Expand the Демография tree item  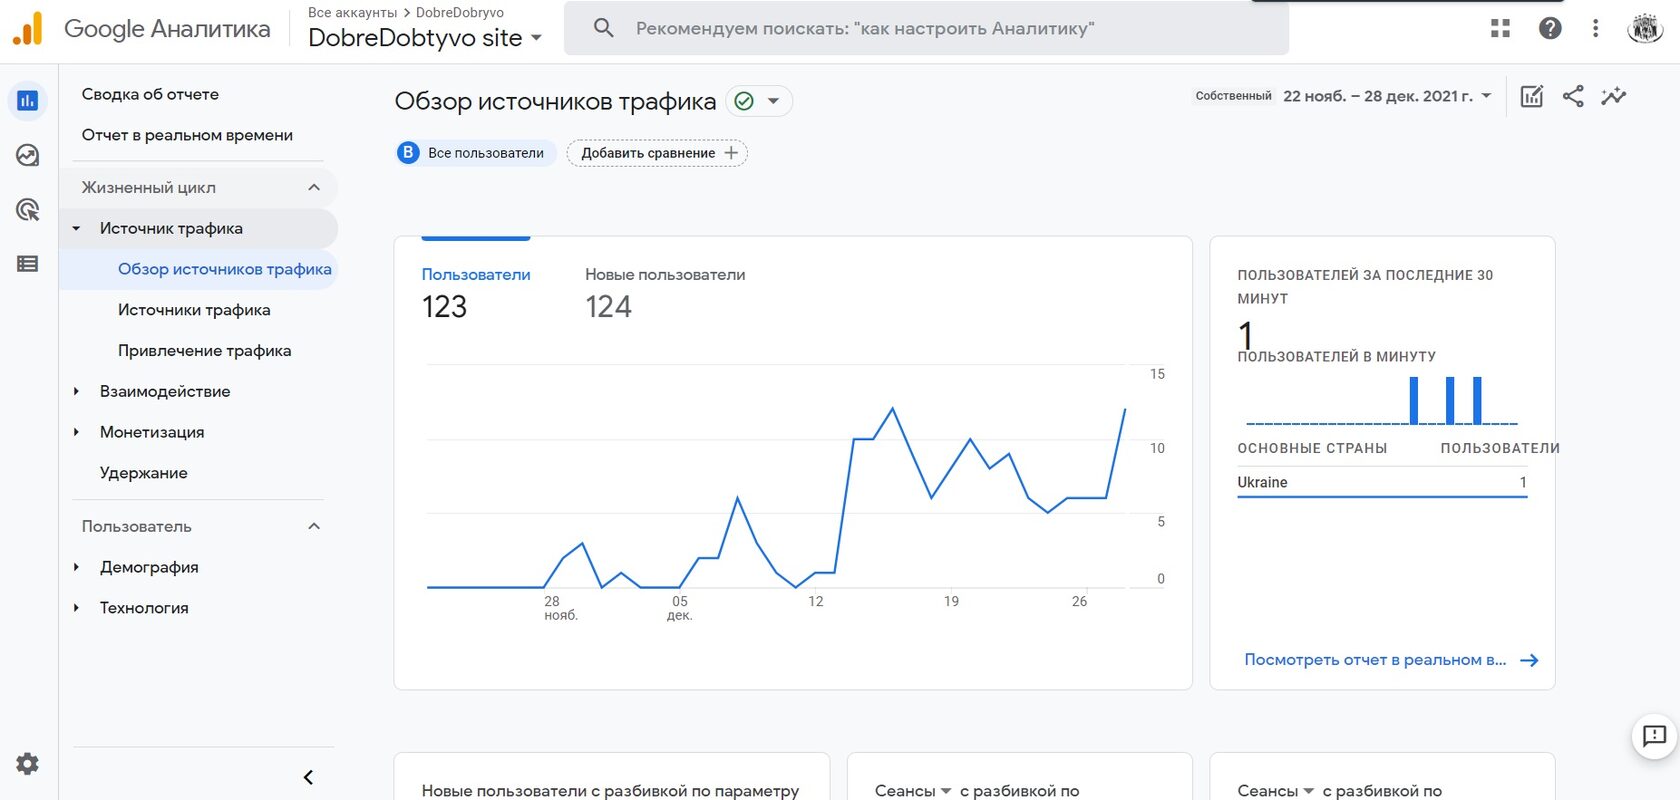[x=76, y=567]
